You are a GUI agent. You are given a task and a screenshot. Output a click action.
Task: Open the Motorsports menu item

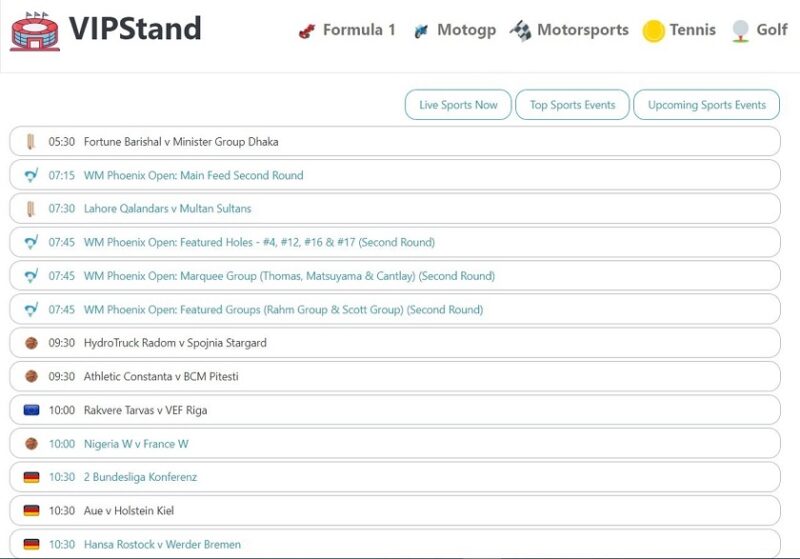tap(583, 30)
